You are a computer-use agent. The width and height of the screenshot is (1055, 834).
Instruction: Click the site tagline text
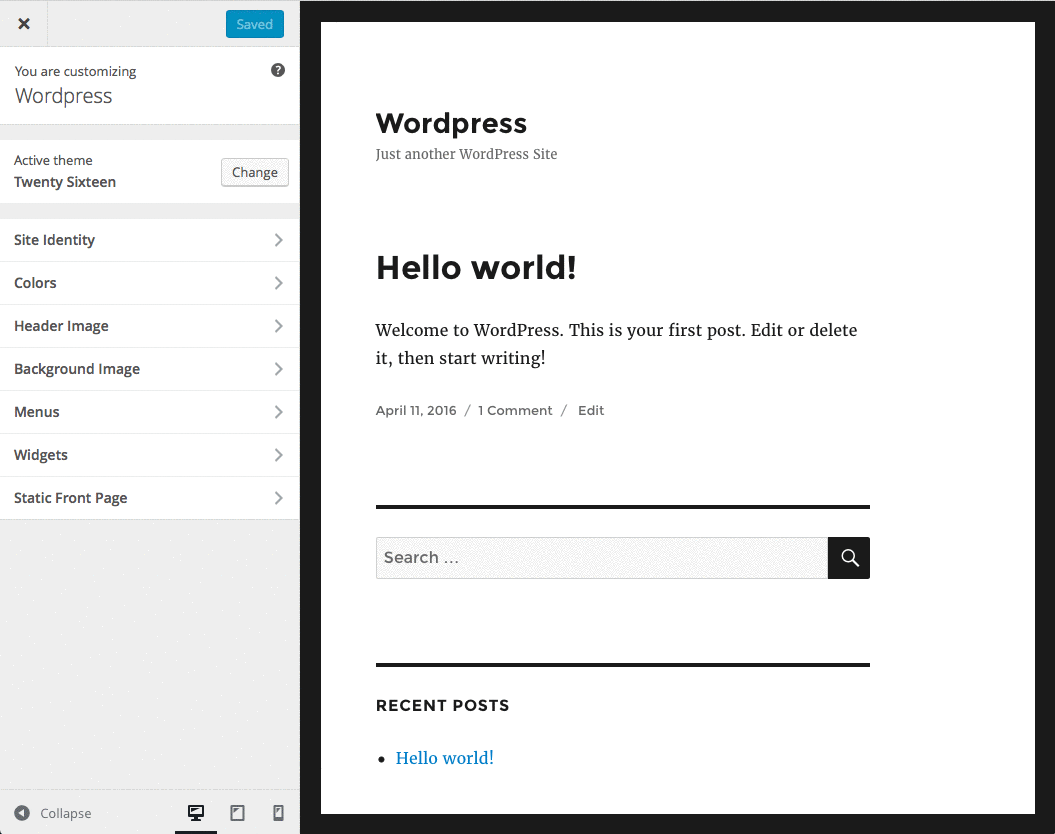click(x=466, y=154)
